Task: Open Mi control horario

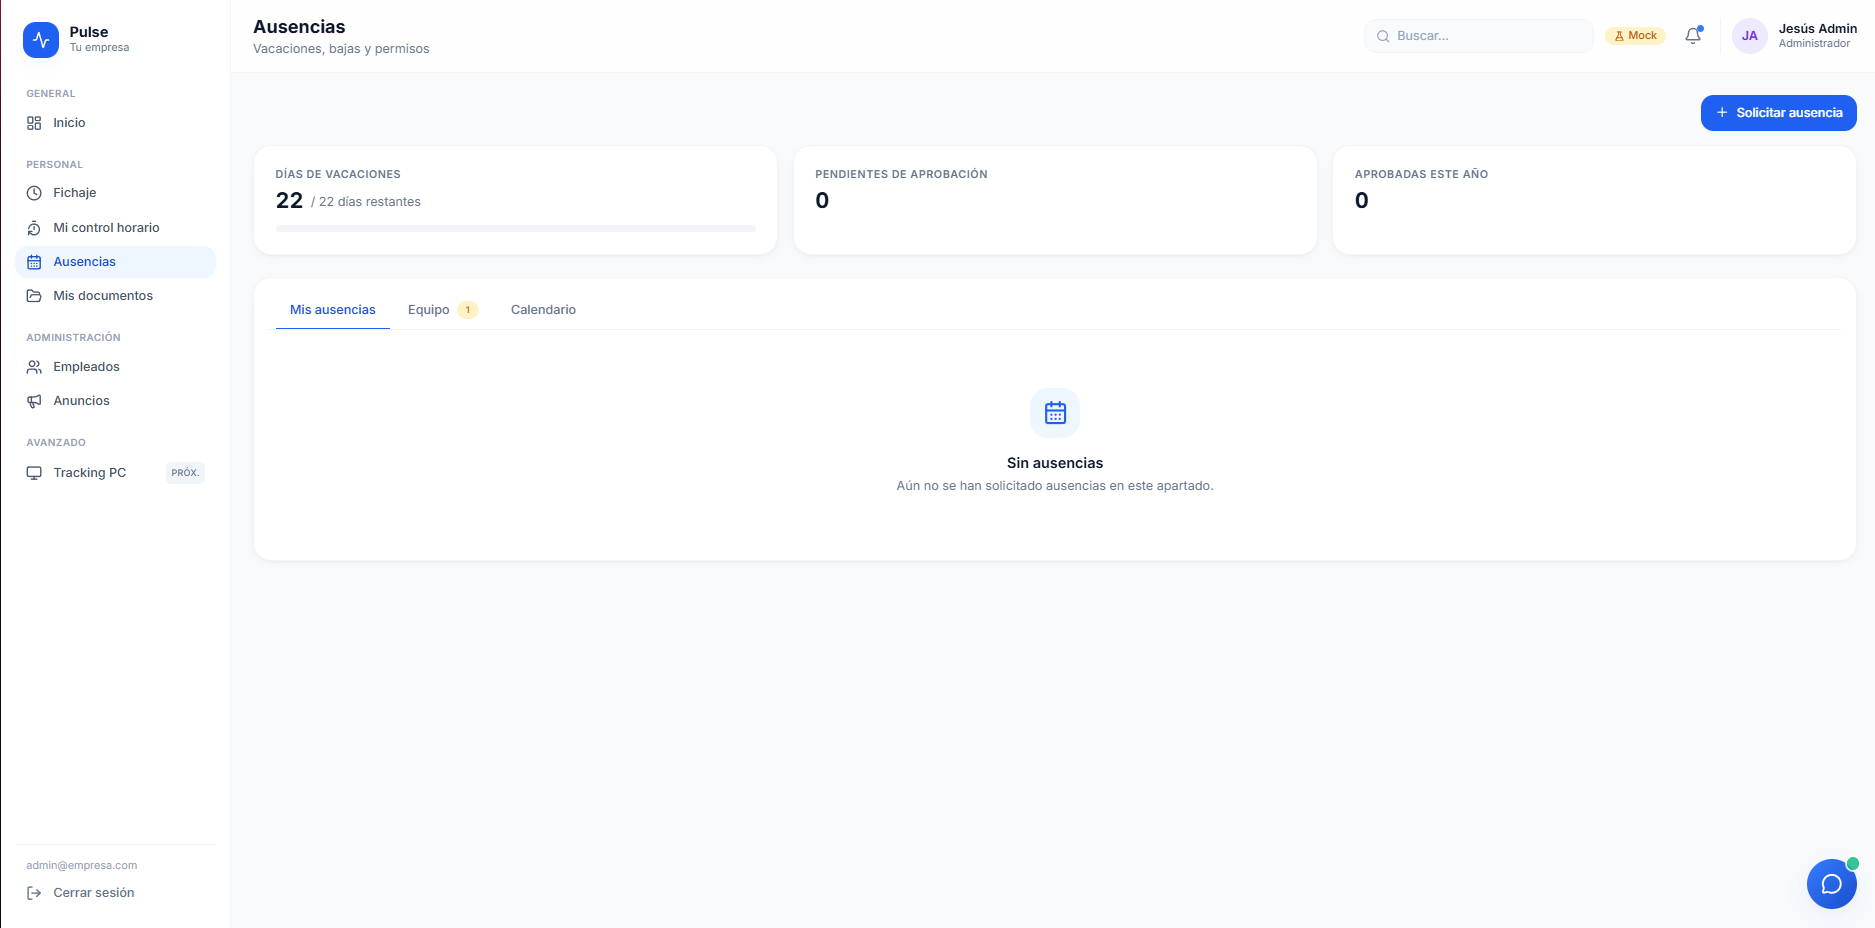Action: 116,228
